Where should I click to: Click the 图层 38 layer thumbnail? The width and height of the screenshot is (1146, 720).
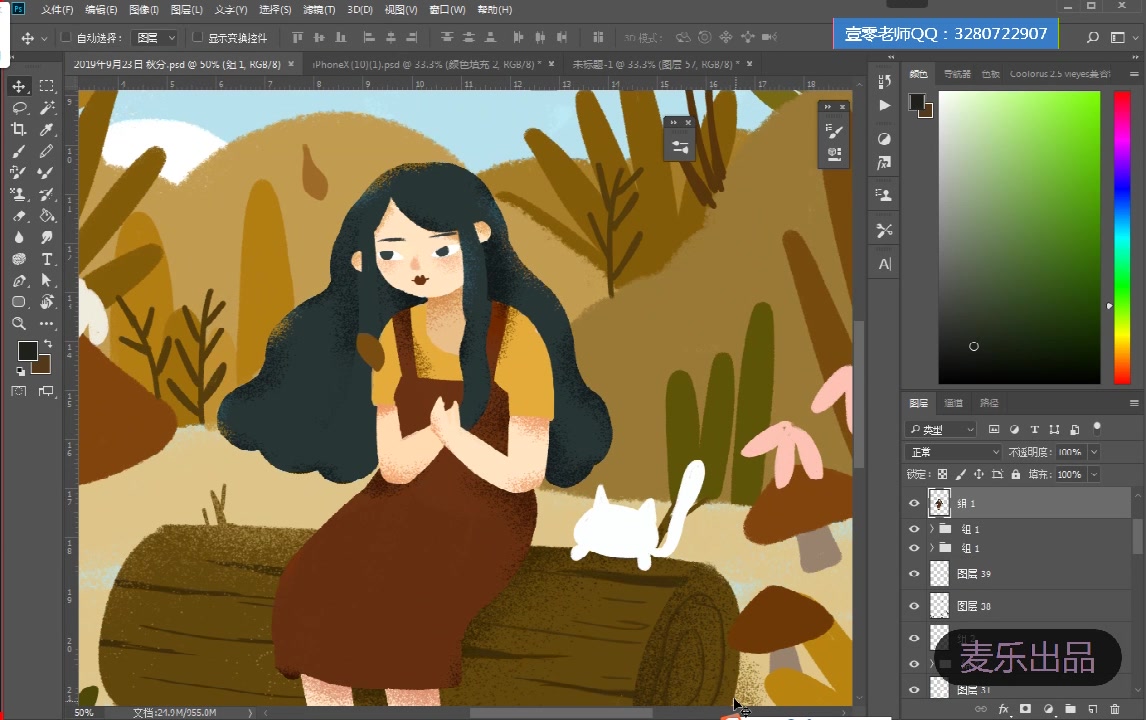tap(939, 605)
